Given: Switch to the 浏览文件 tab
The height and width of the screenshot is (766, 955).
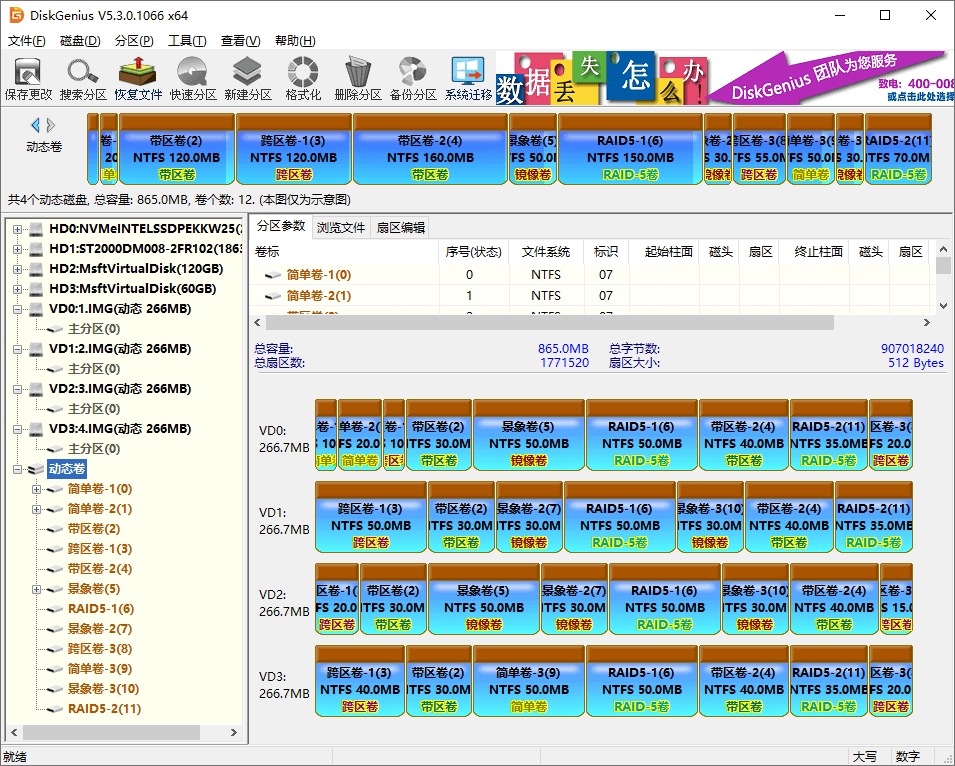Looking at the screenshot, I should [341, 227].
